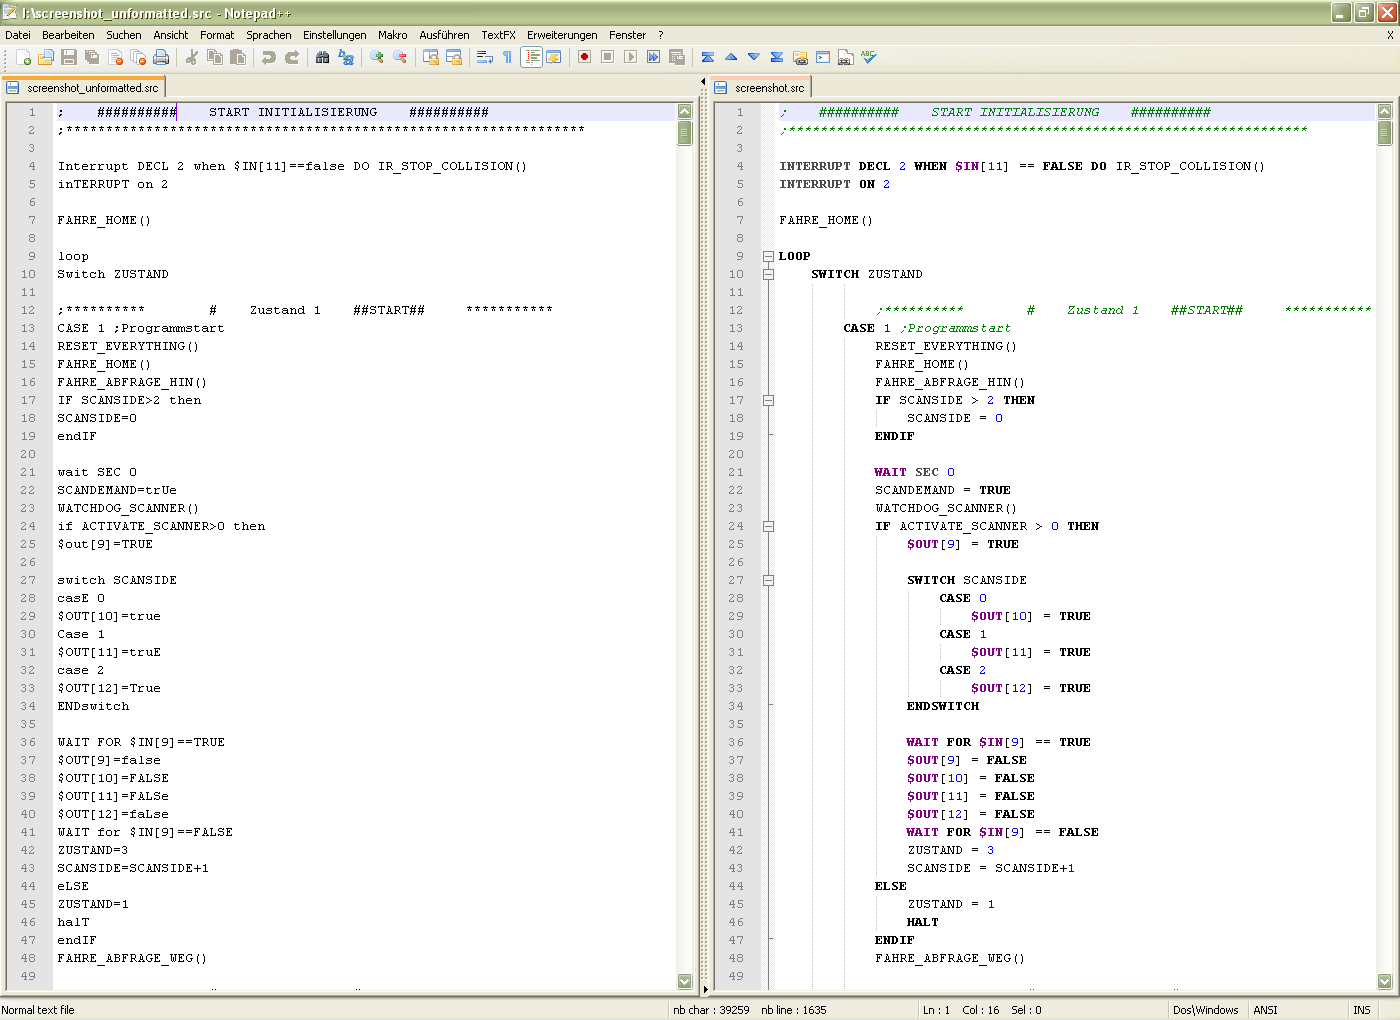
Task: Click the Zoom Out magnifier icon
Action: [x=400, y=58]
